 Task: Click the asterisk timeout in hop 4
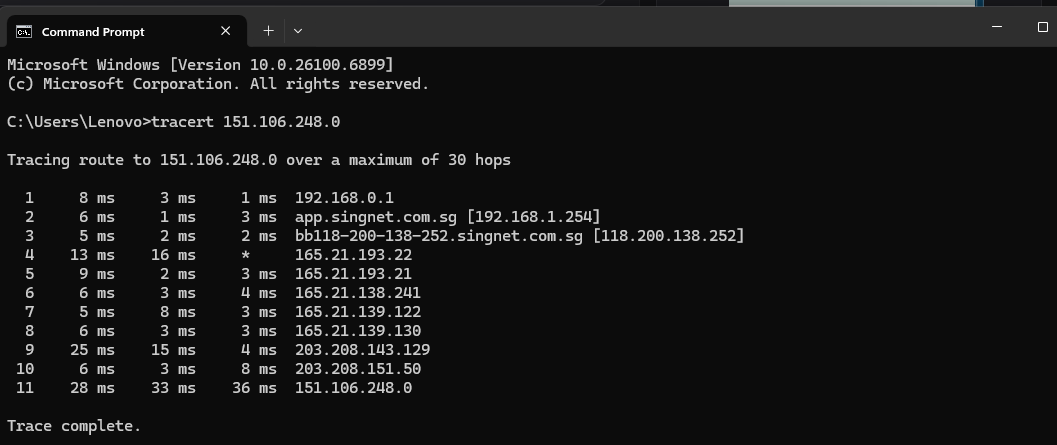[245, 255]
